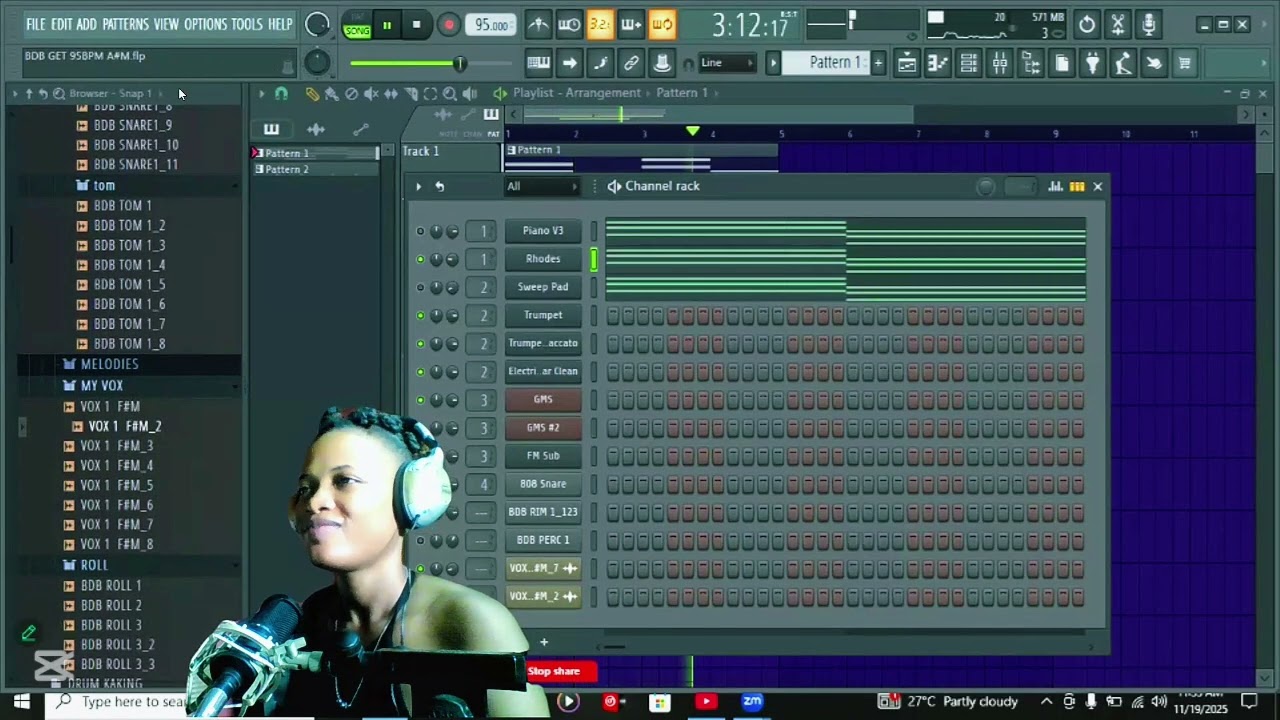Select the playlist Draw pencil tool
1280x720 pixels.
click(x=312, y=93)
